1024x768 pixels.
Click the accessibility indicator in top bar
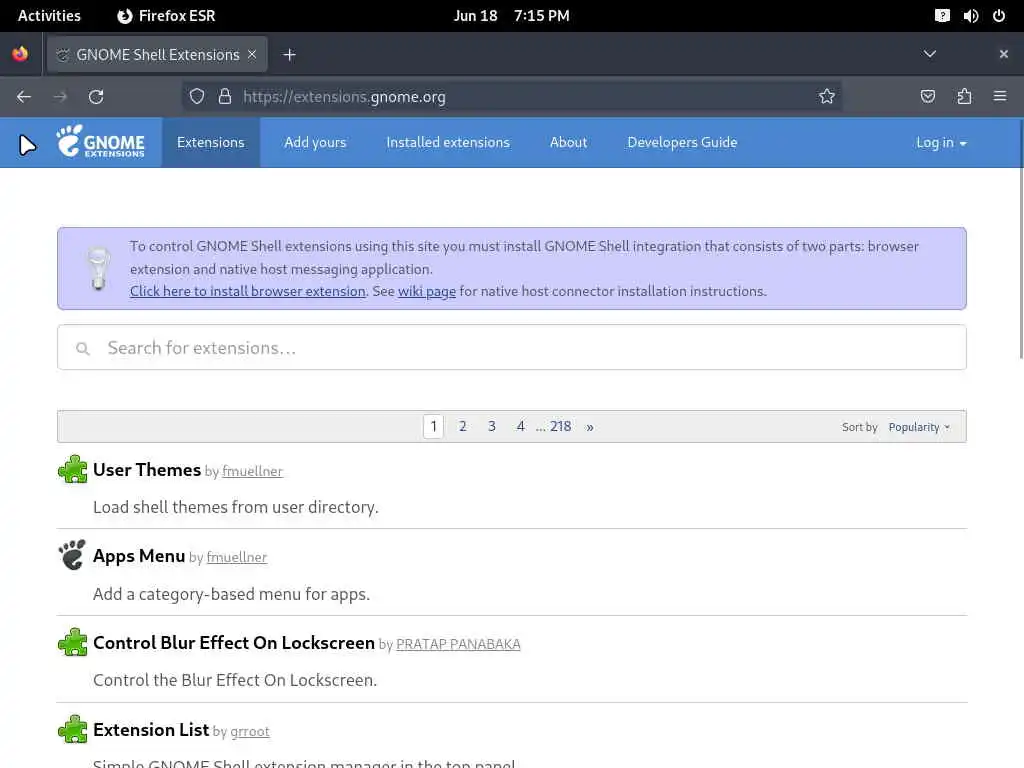pyautogui.click(x=942, y=16)
